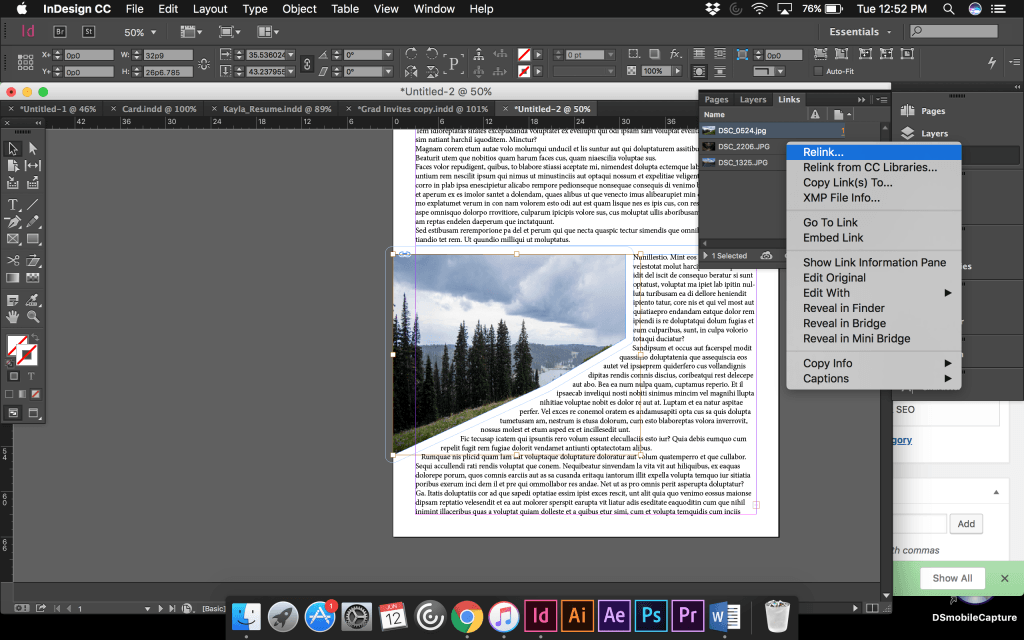
Task: Click Embed Link in the context menu
Action: click(833, 238)
